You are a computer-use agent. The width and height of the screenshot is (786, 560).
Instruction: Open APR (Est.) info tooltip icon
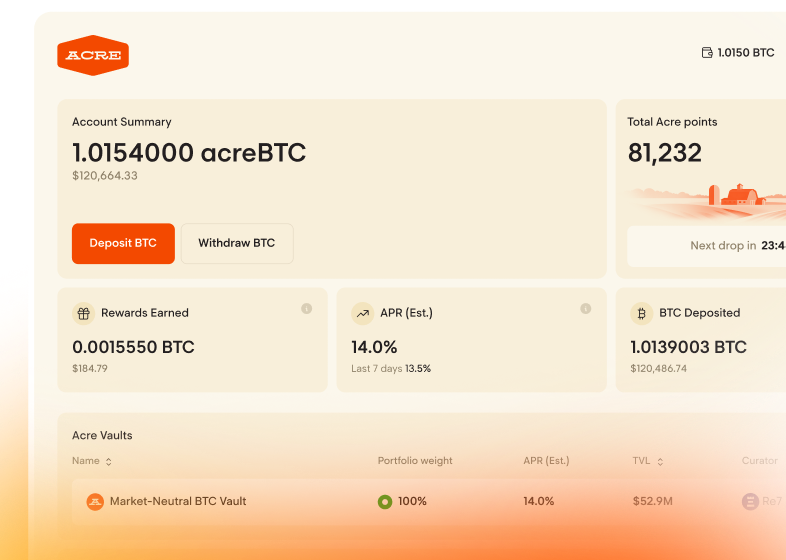coord(586,308)
